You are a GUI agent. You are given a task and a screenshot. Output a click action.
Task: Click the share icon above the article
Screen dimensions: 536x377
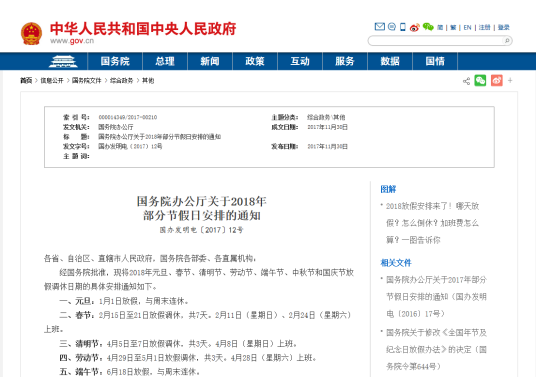466,81
